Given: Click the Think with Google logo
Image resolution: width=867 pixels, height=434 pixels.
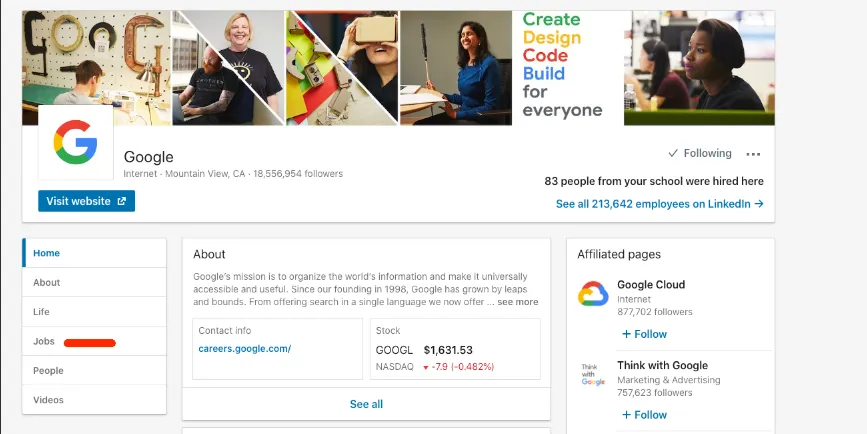Looking at the screenshot, I should tap(593, 375).
